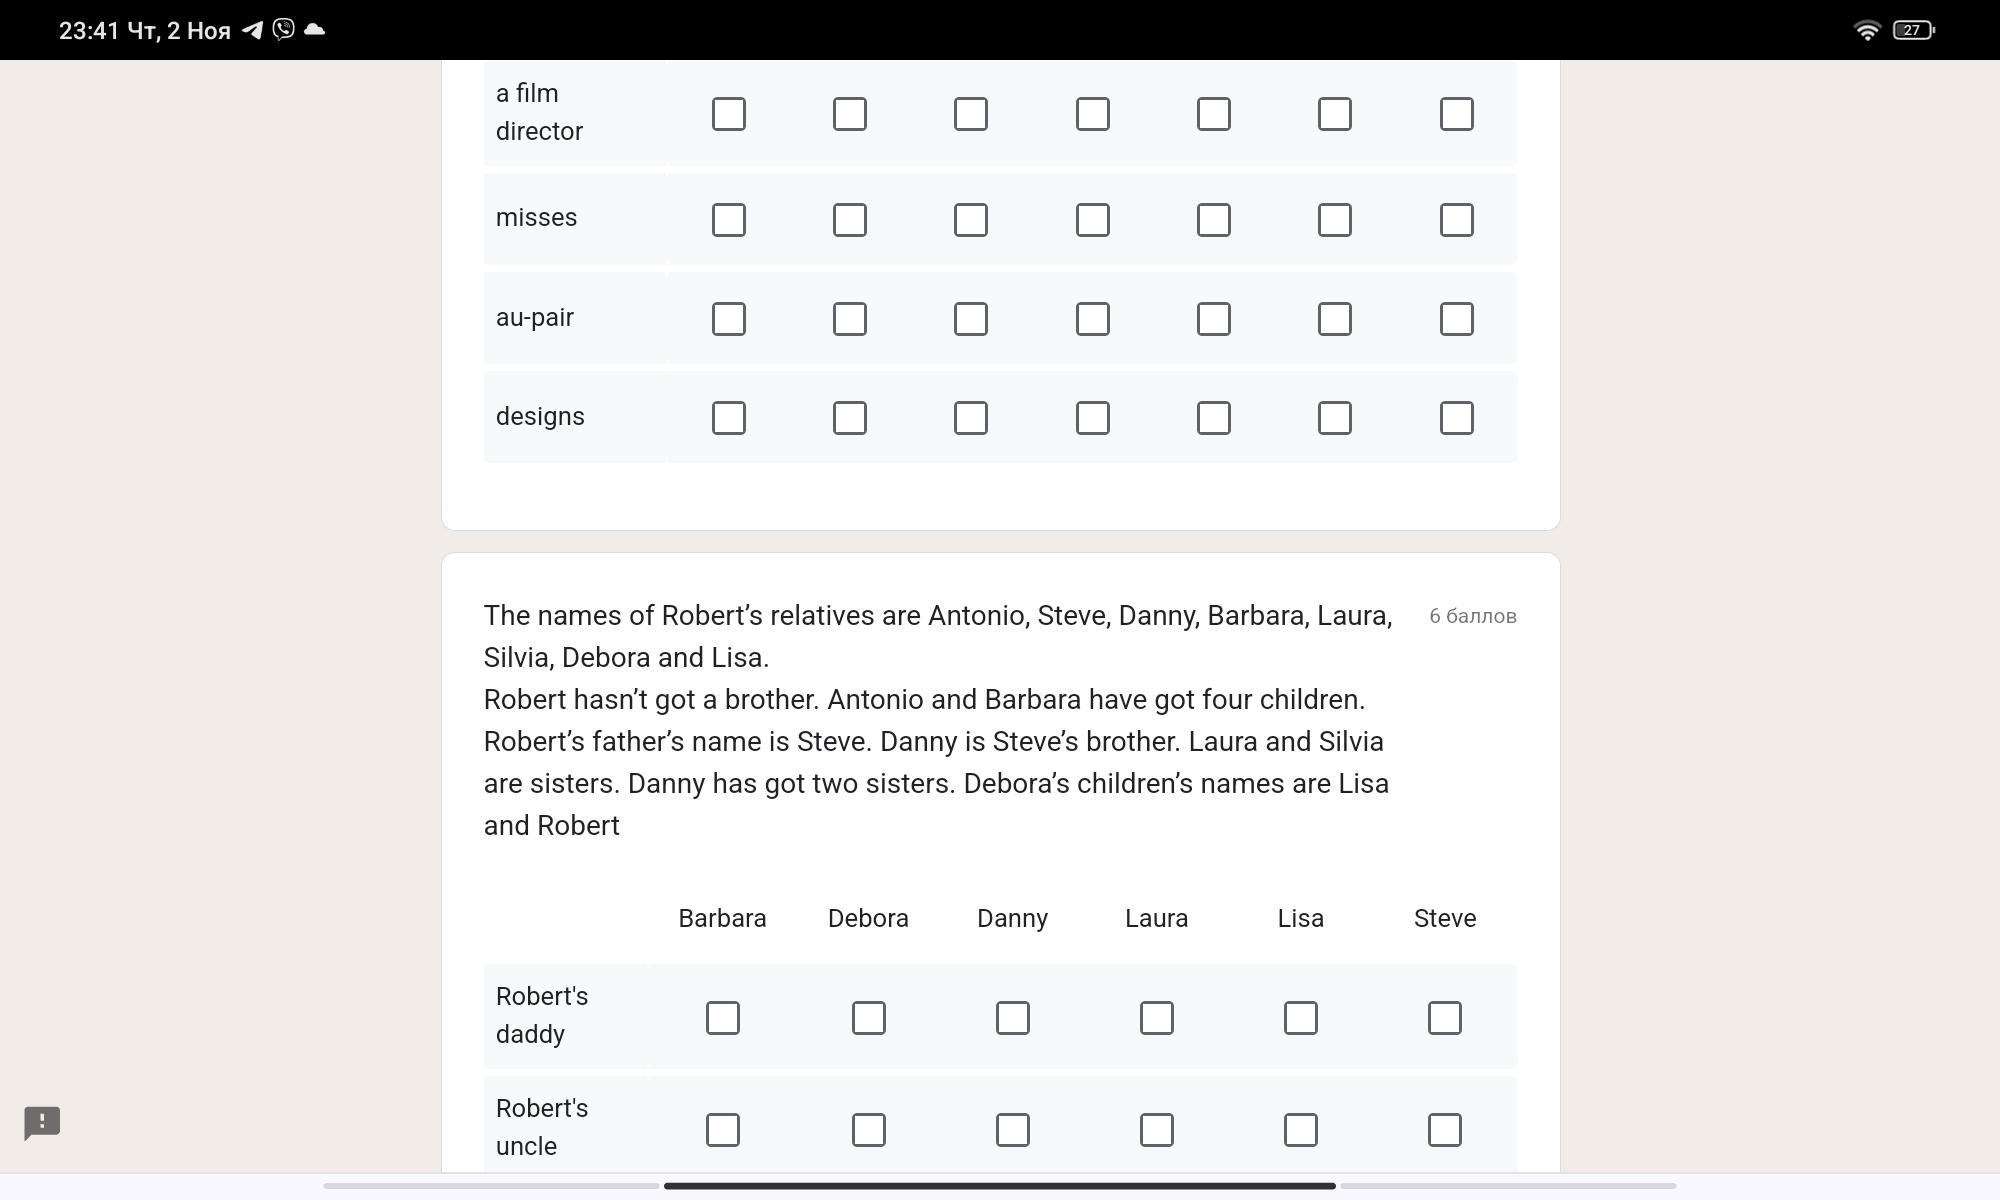Select Laura checkbox for Robert's uncle

1156,1130
